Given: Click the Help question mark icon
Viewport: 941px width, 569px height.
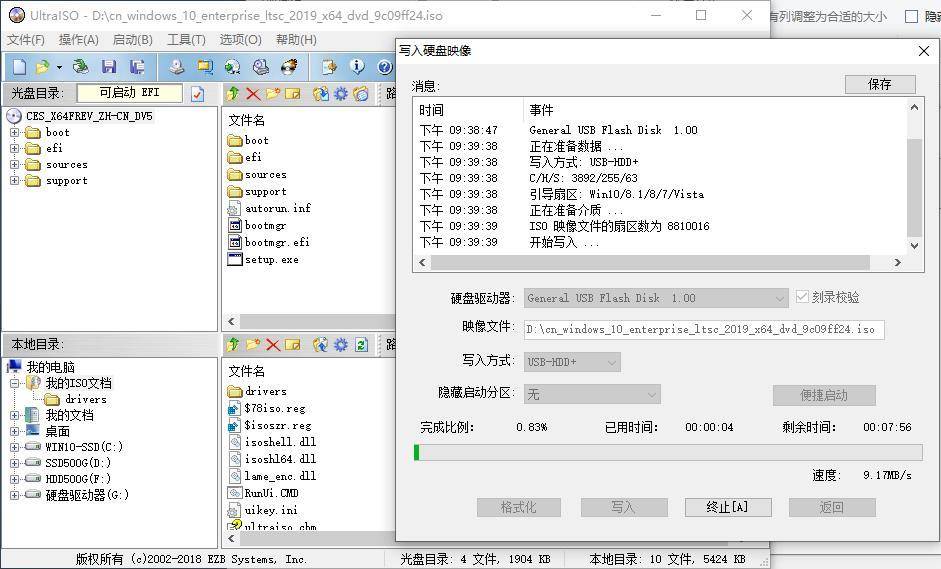Looking at the screenshot, I should click(x=385, y=67).
